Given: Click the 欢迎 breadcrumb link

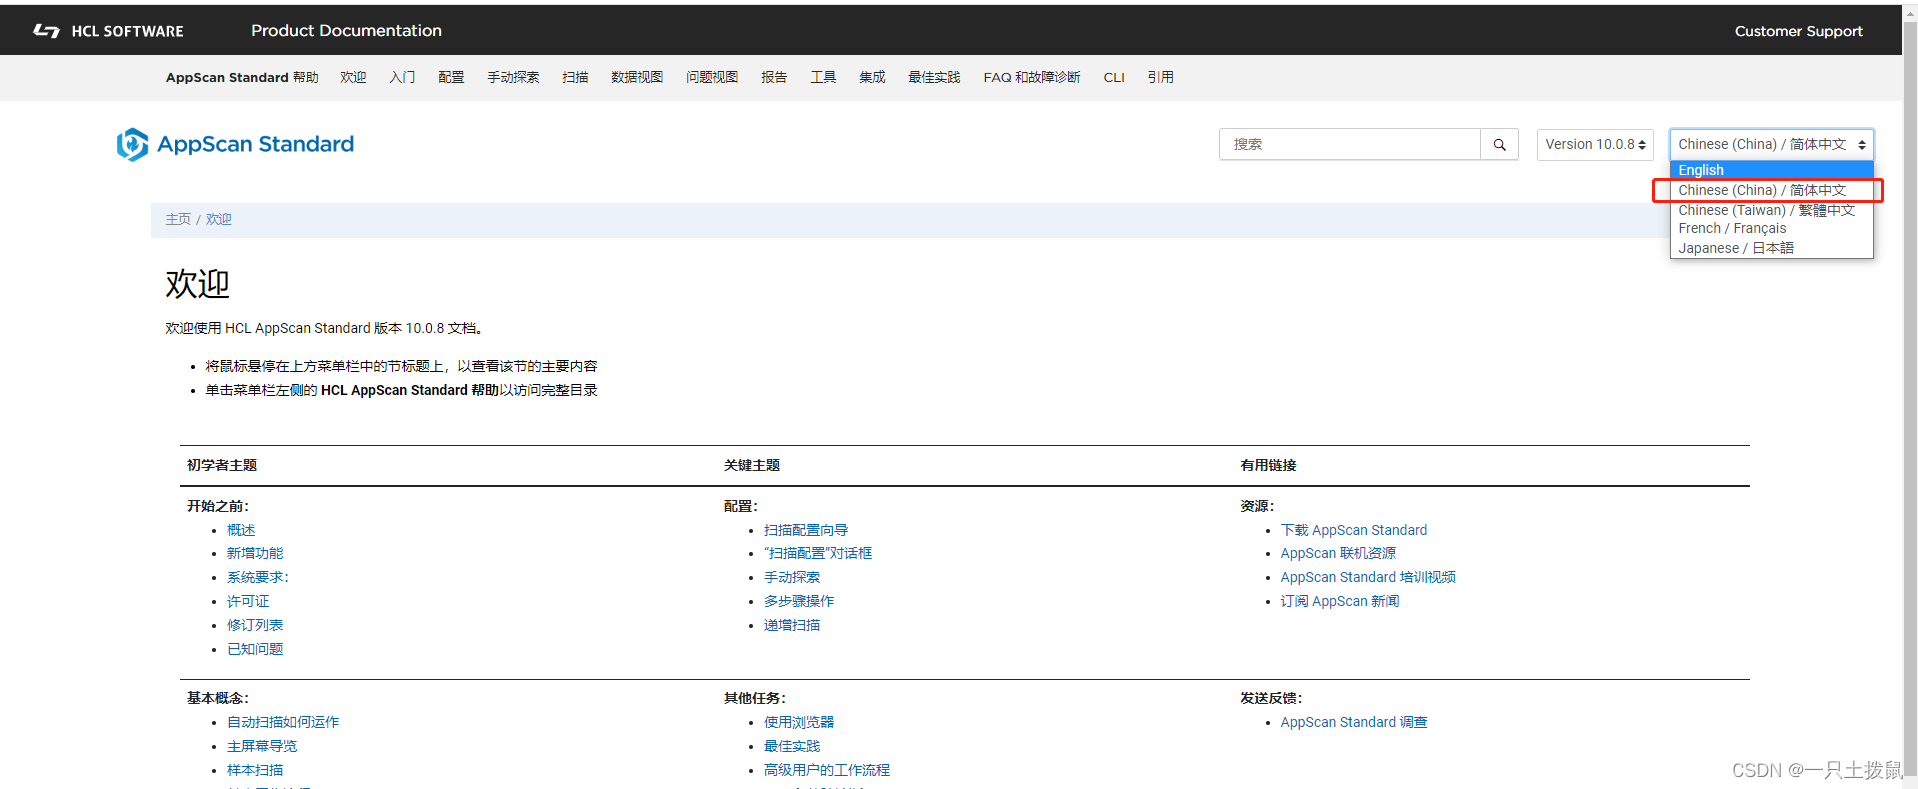Looking at the screenshot, I should click(x=219, y=219).
